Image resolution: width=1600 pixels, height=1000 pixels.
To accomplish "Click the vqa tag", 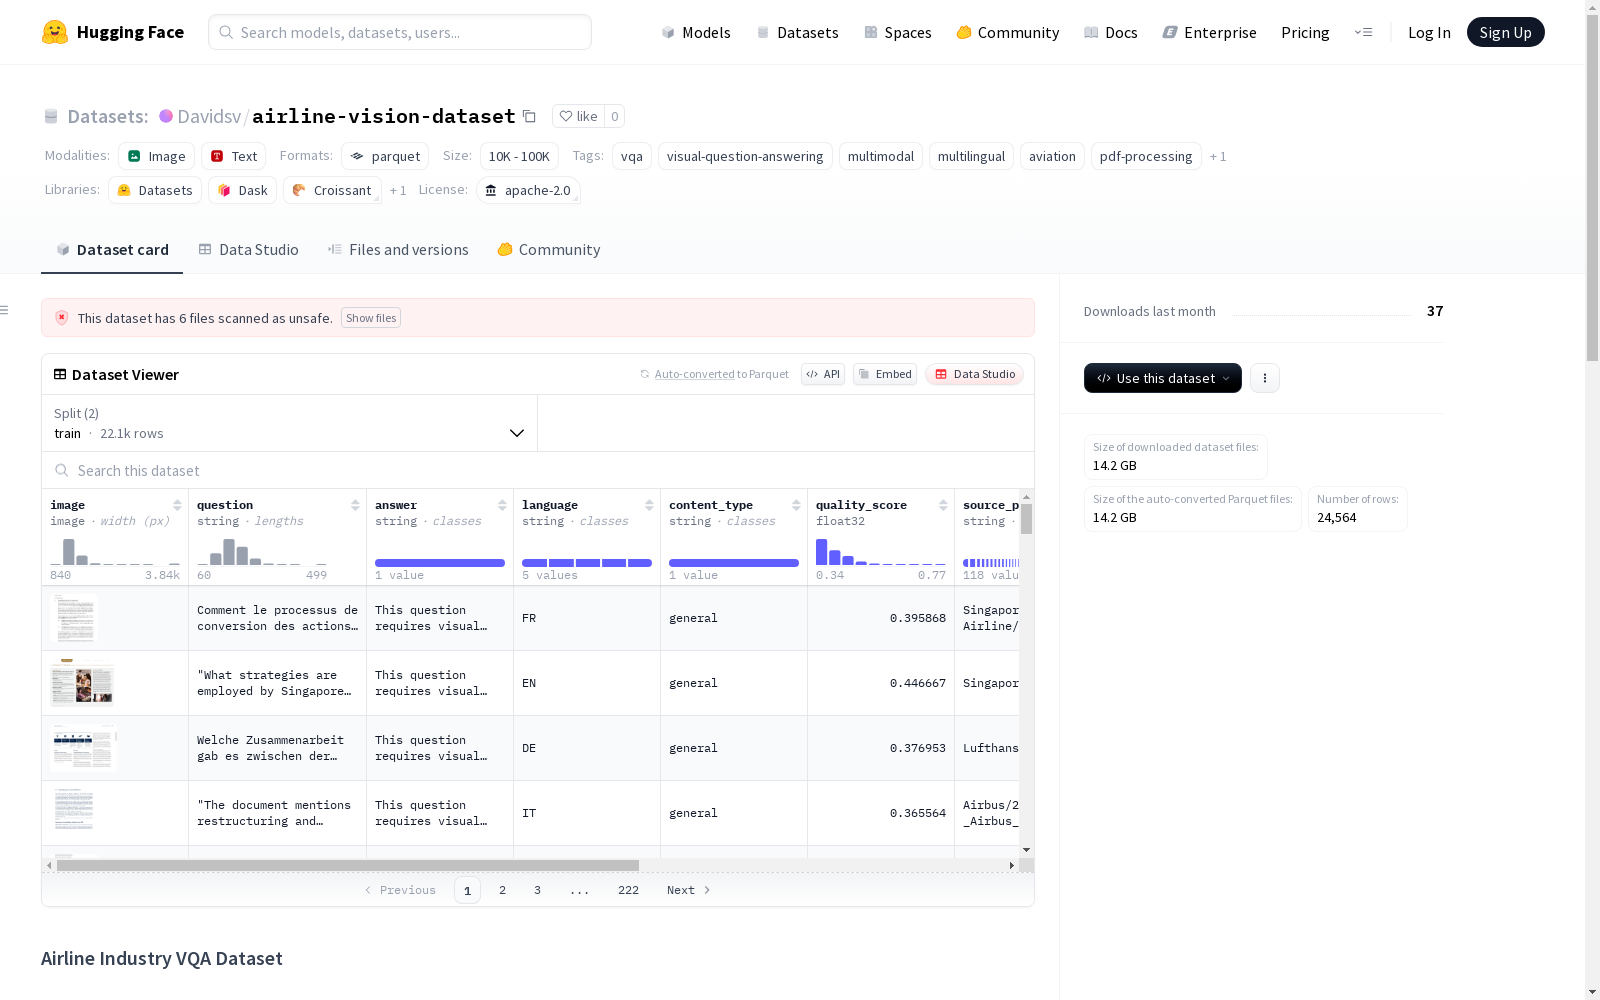I will pyautogui.click(x=632, y=156).
